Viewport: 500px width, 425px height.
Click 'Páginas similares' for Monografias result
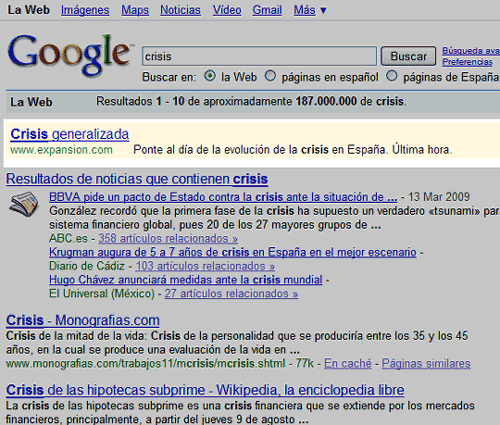(426, 363)
